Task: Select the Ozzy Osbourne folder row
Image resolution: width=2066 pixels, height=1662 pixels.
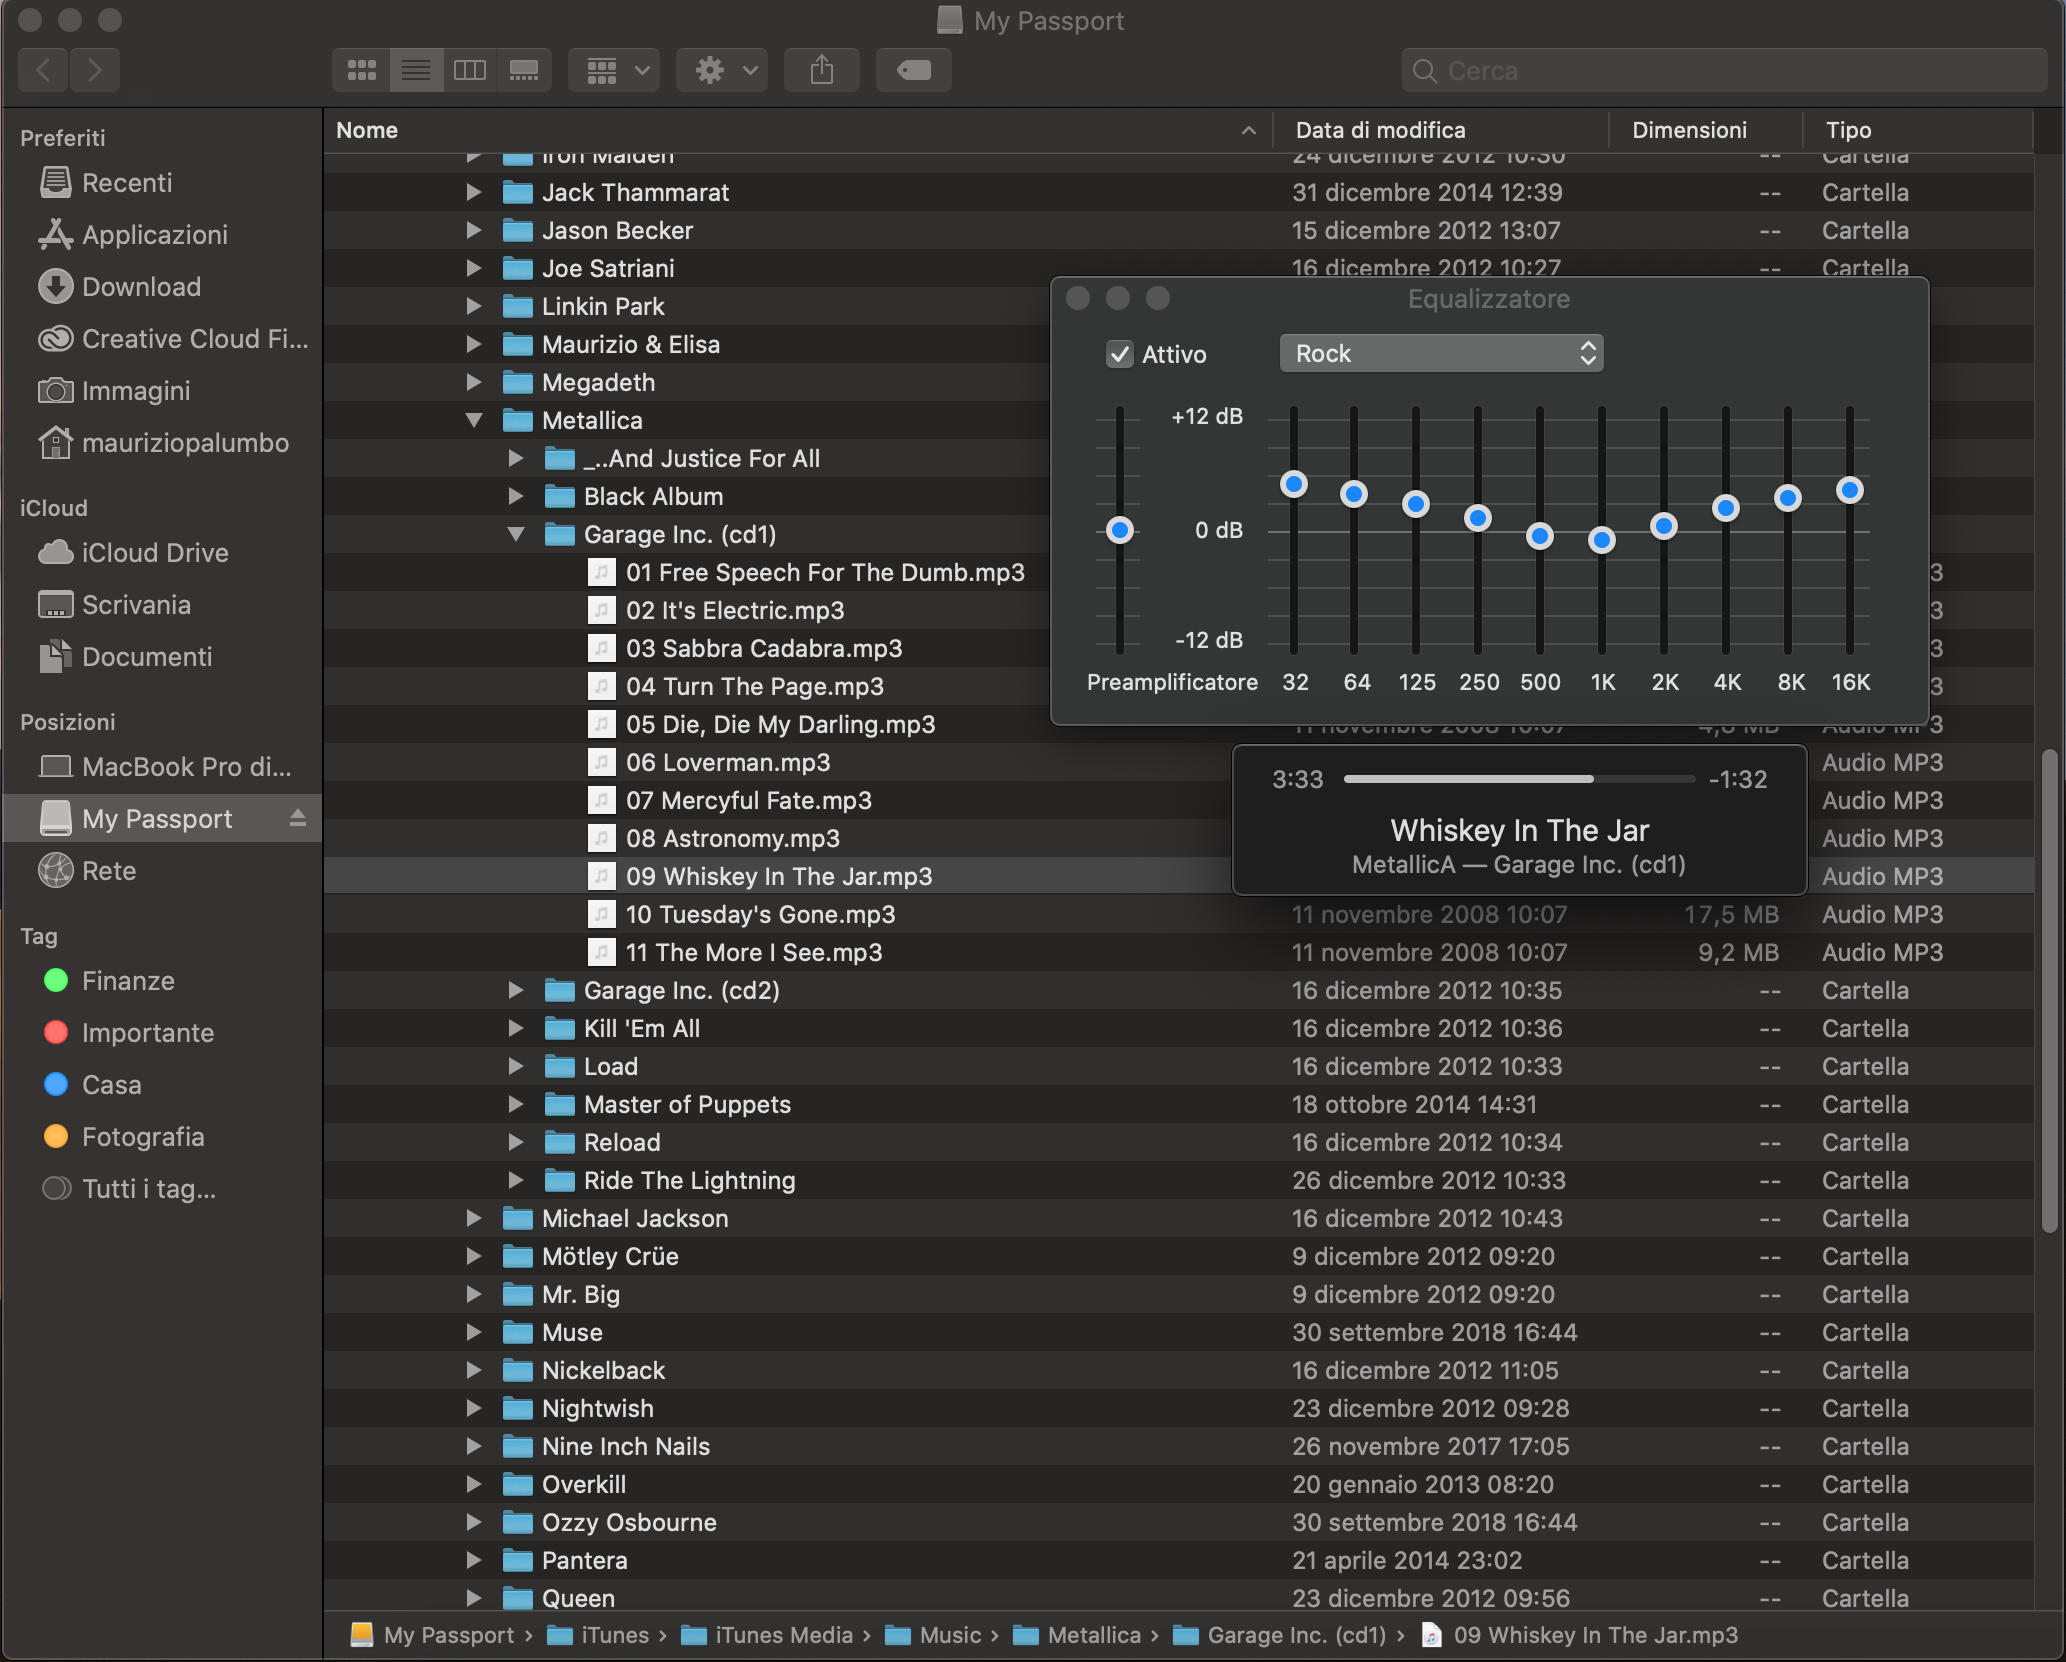Action: 1178,1523
